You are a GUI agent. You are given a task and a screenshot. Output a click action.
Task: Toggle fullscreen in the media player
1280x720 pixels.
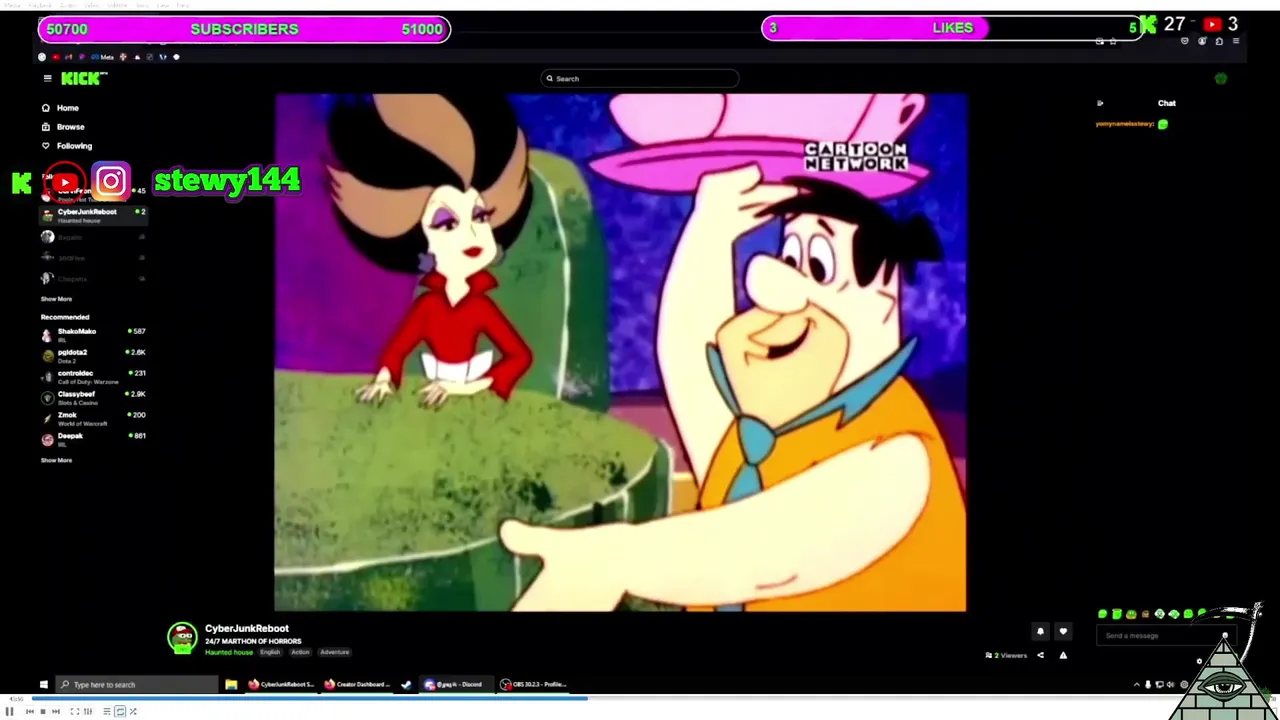click(75, 711)
